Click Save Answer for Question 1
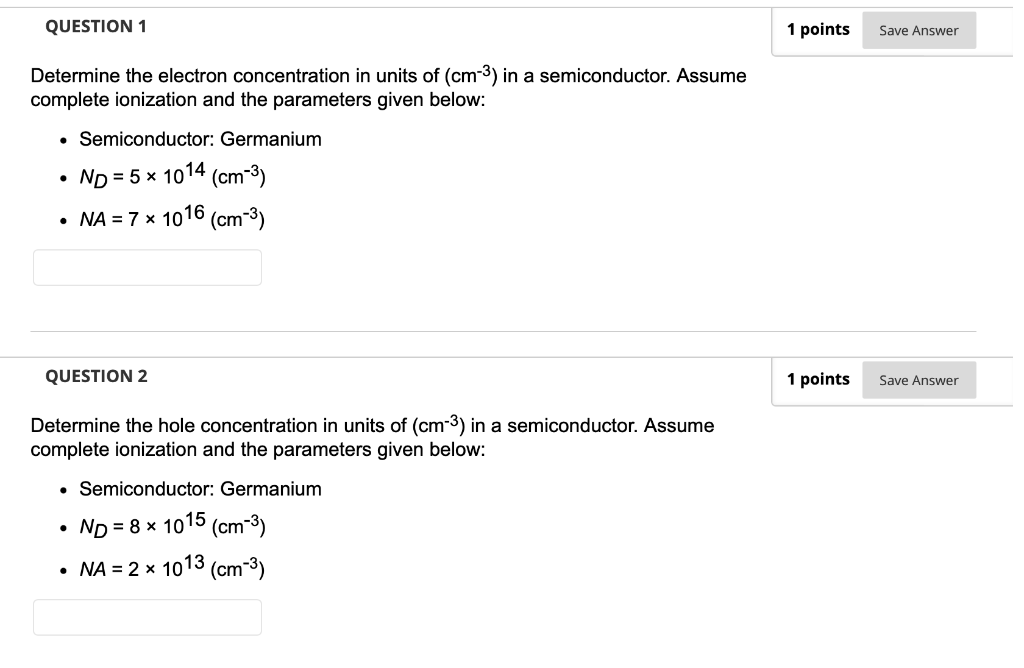1024x668 pixels. coord(918,30)
